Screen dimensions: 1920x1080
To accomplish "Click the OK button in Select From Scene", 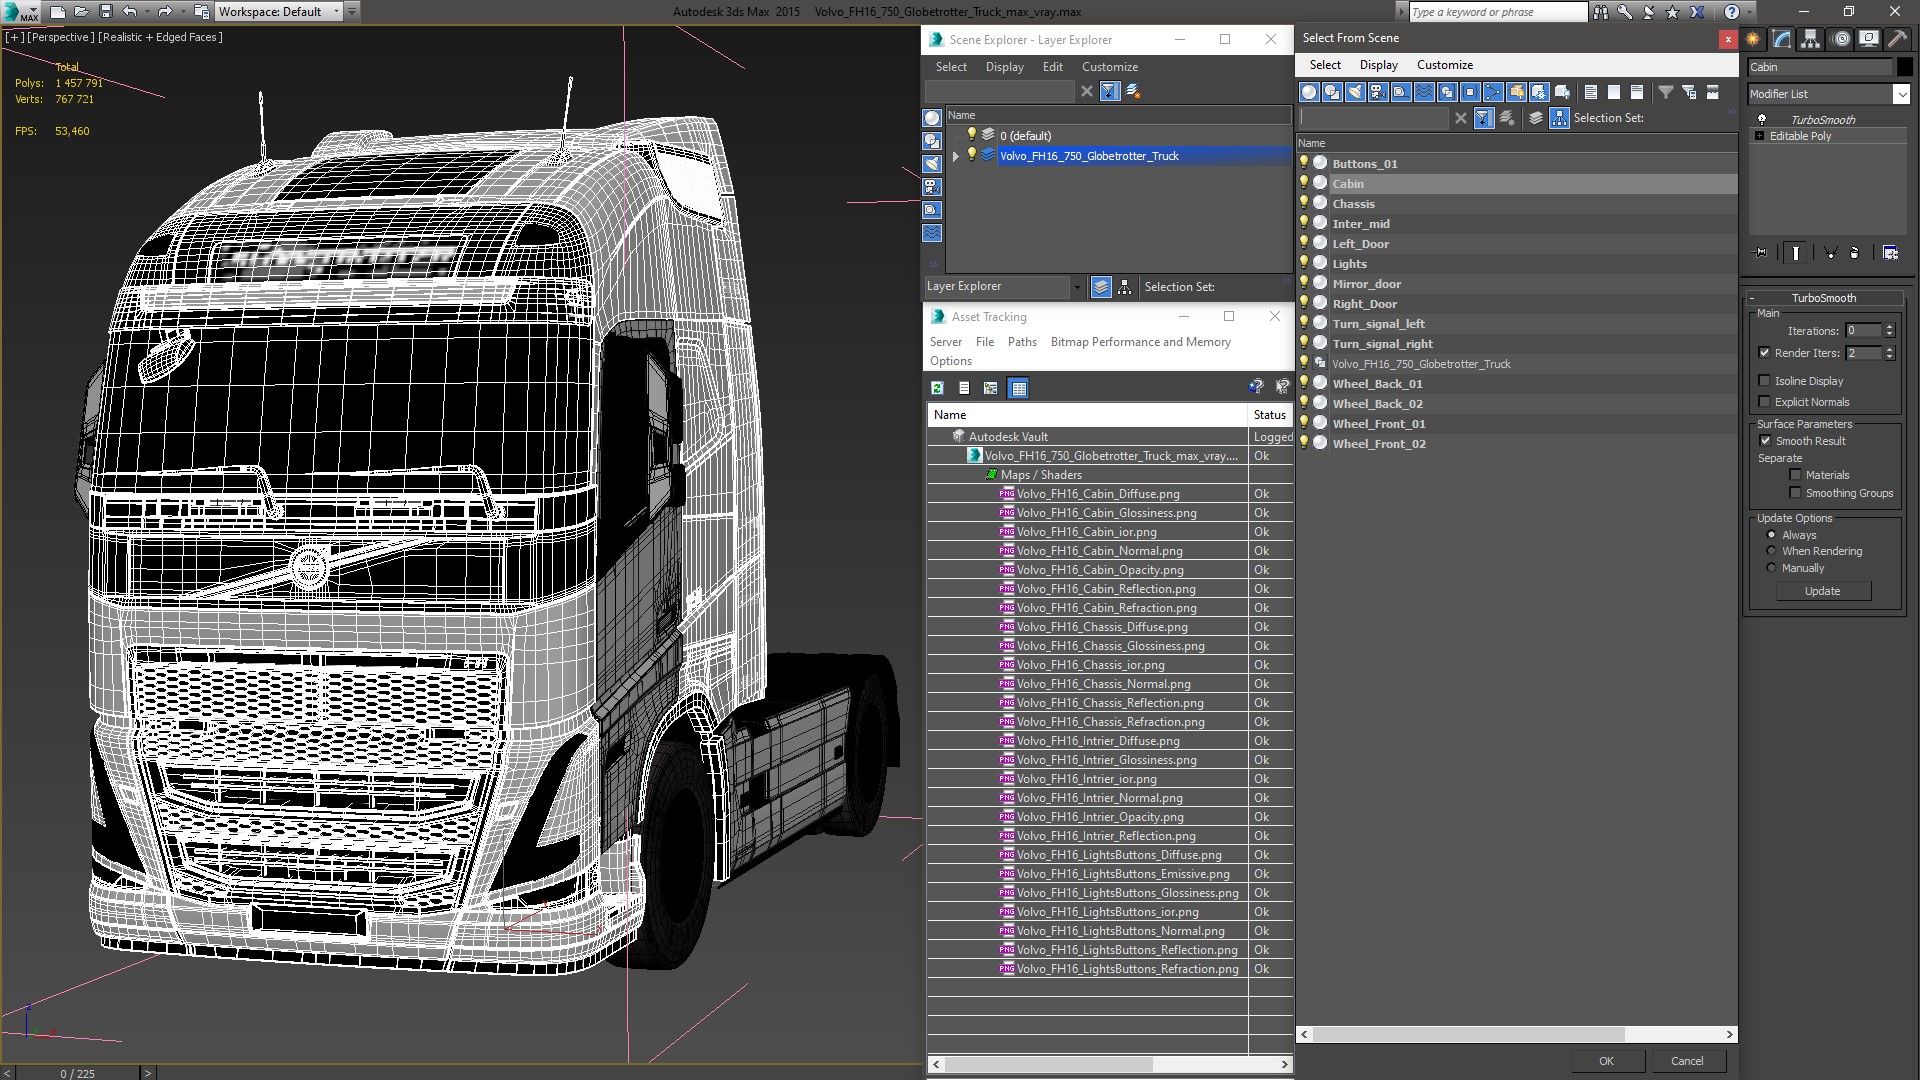I will (1606, 1061).
